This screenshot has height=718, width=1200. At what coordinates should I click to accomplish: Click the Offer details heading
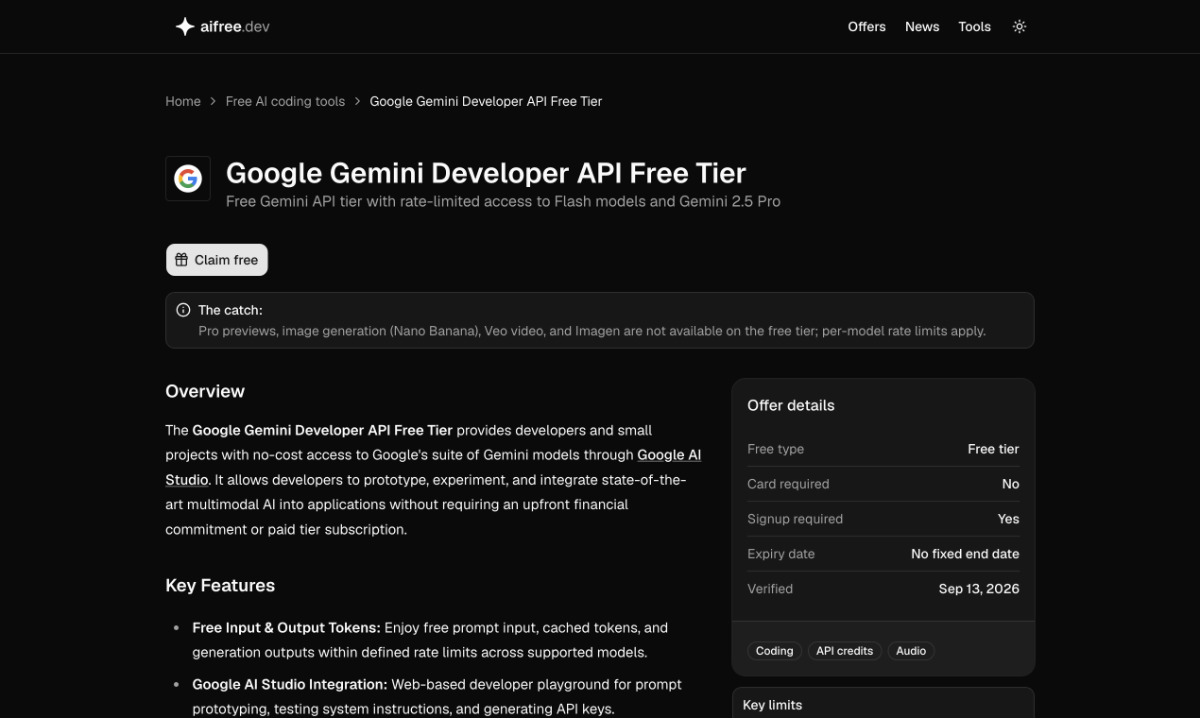coord(791,405)
